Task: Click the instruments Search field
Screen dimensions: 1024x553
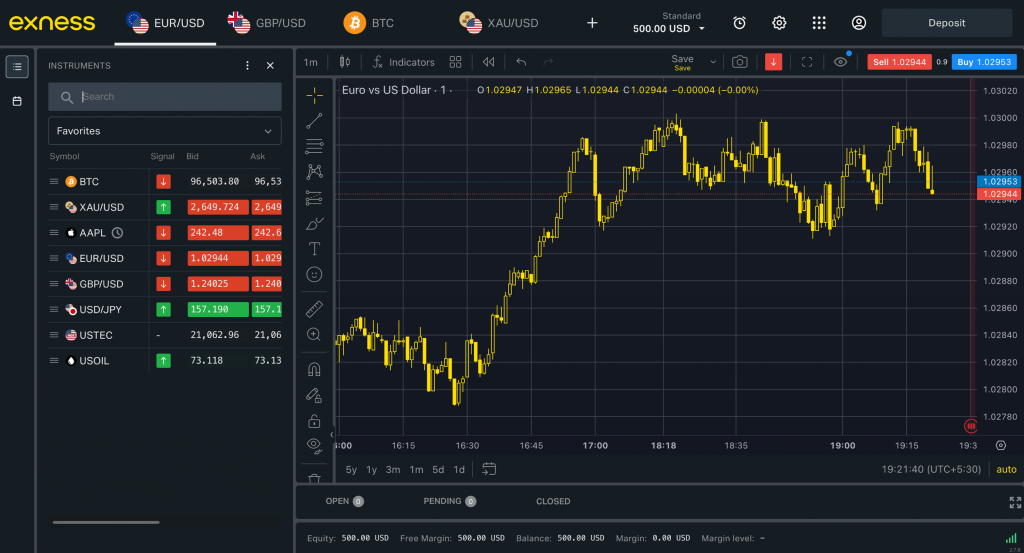Action: tap(165, 97)
